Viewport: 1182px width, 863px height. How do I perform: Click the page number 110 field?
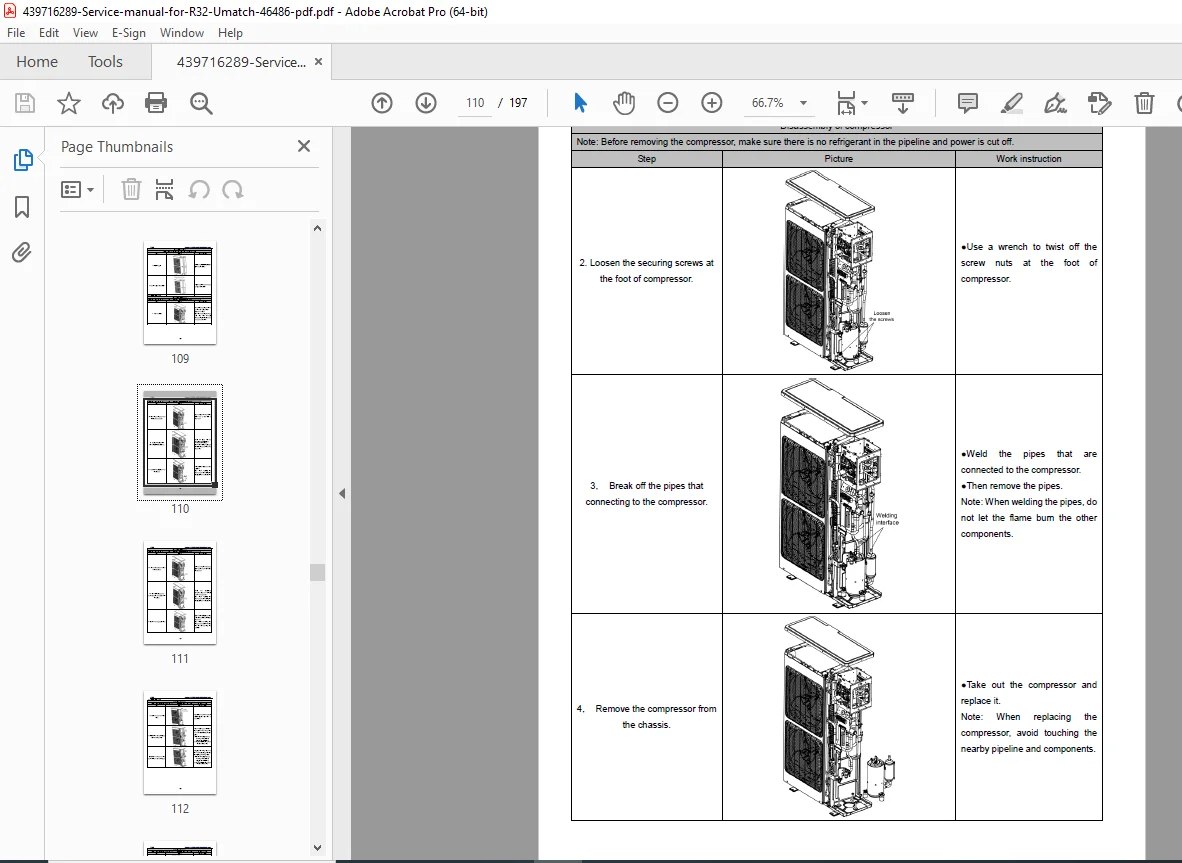(x=475, y=103)
